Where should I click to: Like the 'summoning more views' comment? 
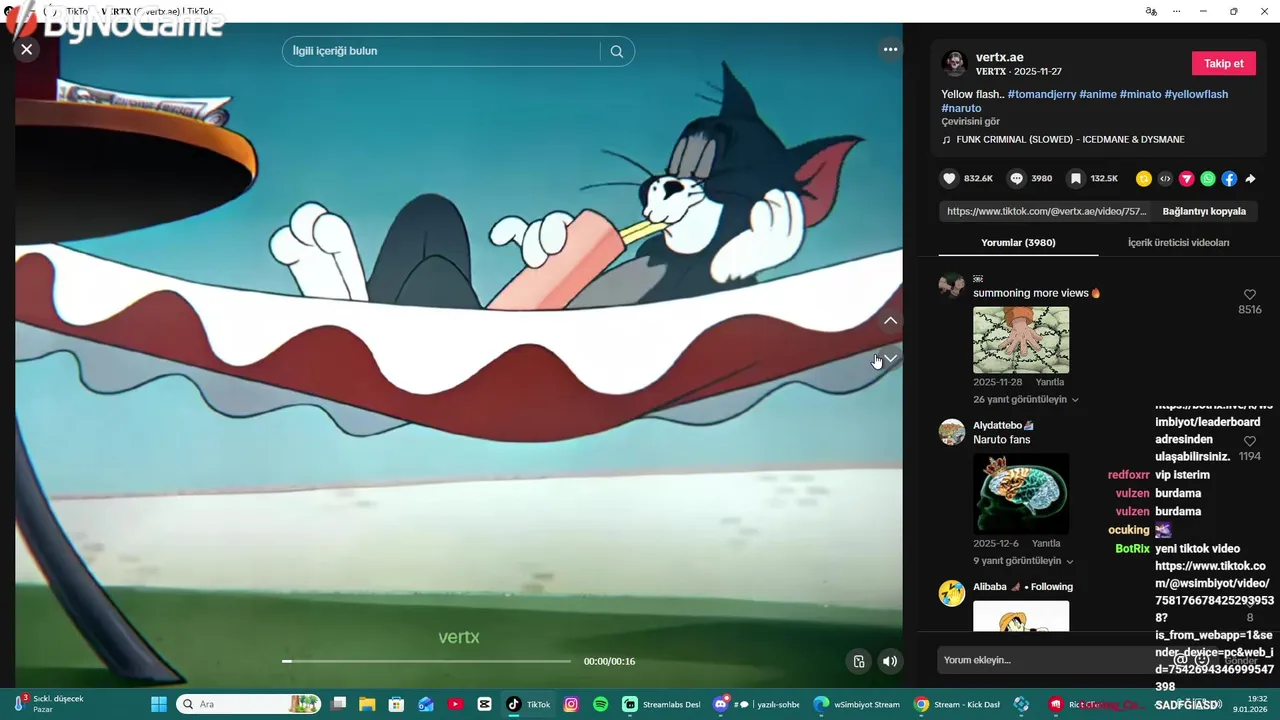click(x=1249, y=295)
